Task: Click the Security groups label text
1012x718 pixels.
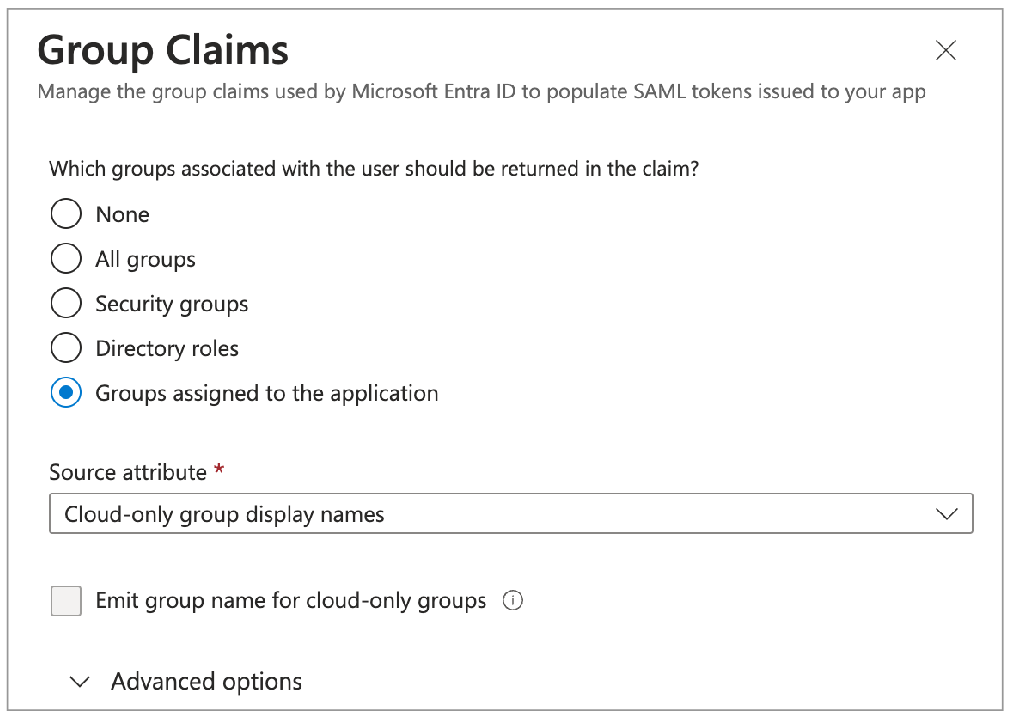Action: [x=171, y=304]
